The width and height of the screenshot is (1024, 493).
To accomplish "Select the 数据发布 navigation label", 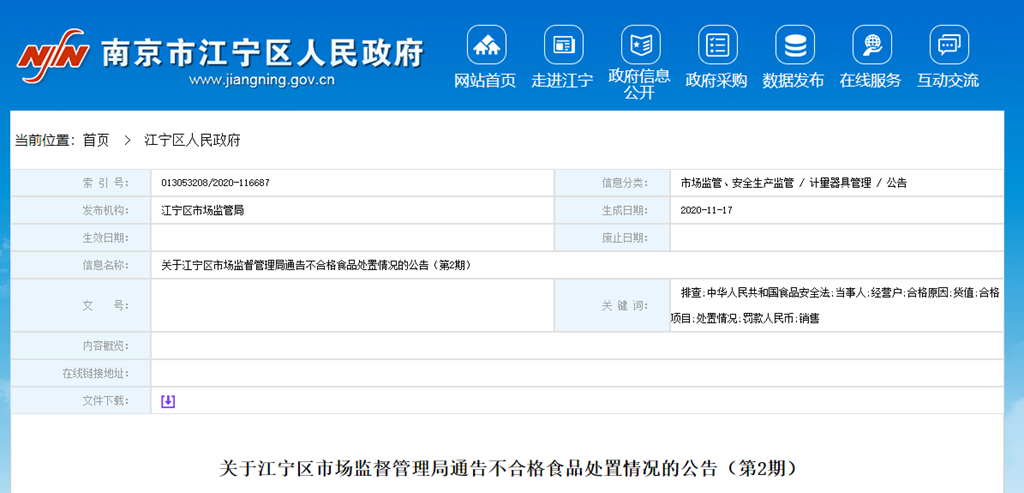I will 794,81.
